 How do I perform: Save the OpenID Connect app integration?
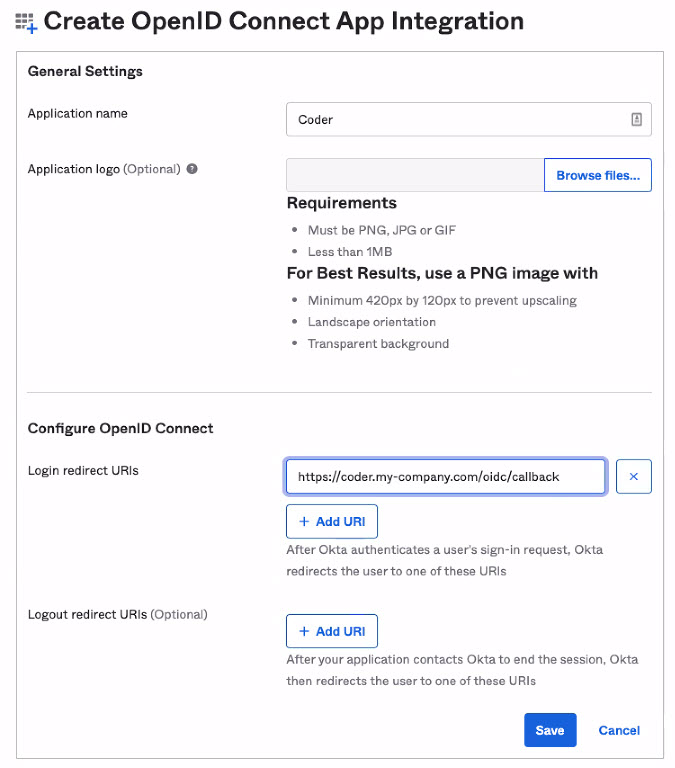pyautogui.click(x=550, y=730)
